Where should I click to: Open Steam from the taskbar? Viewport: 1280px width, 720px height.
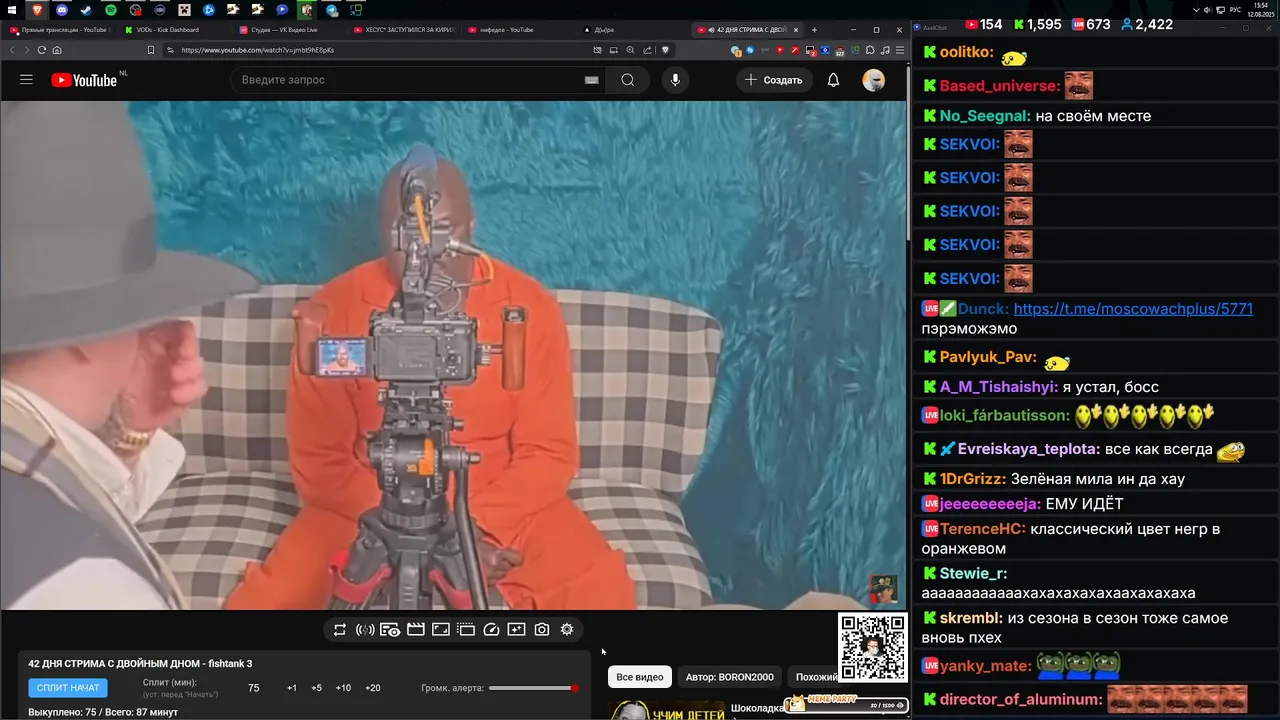tap(86, 10)
